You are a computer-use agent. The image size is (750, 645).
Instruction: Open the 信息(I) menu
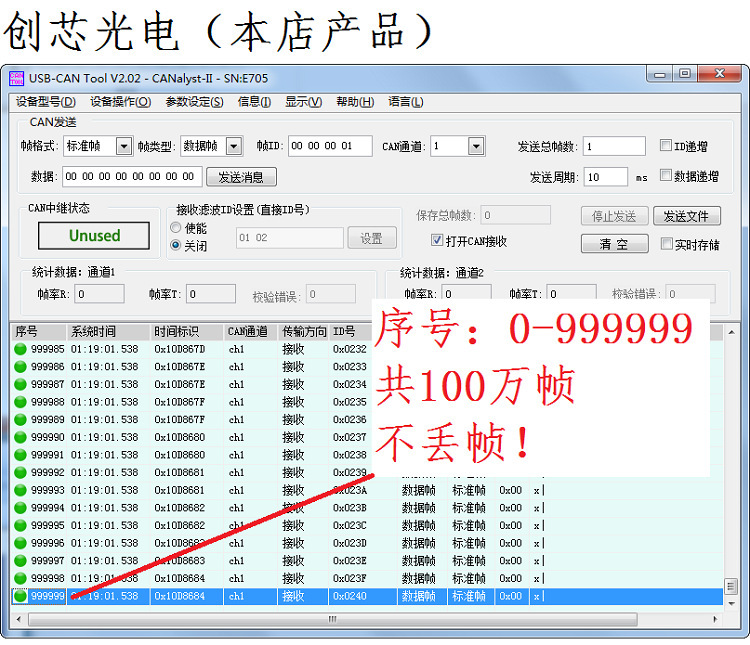pyautogui.click(x=254, y=102)
